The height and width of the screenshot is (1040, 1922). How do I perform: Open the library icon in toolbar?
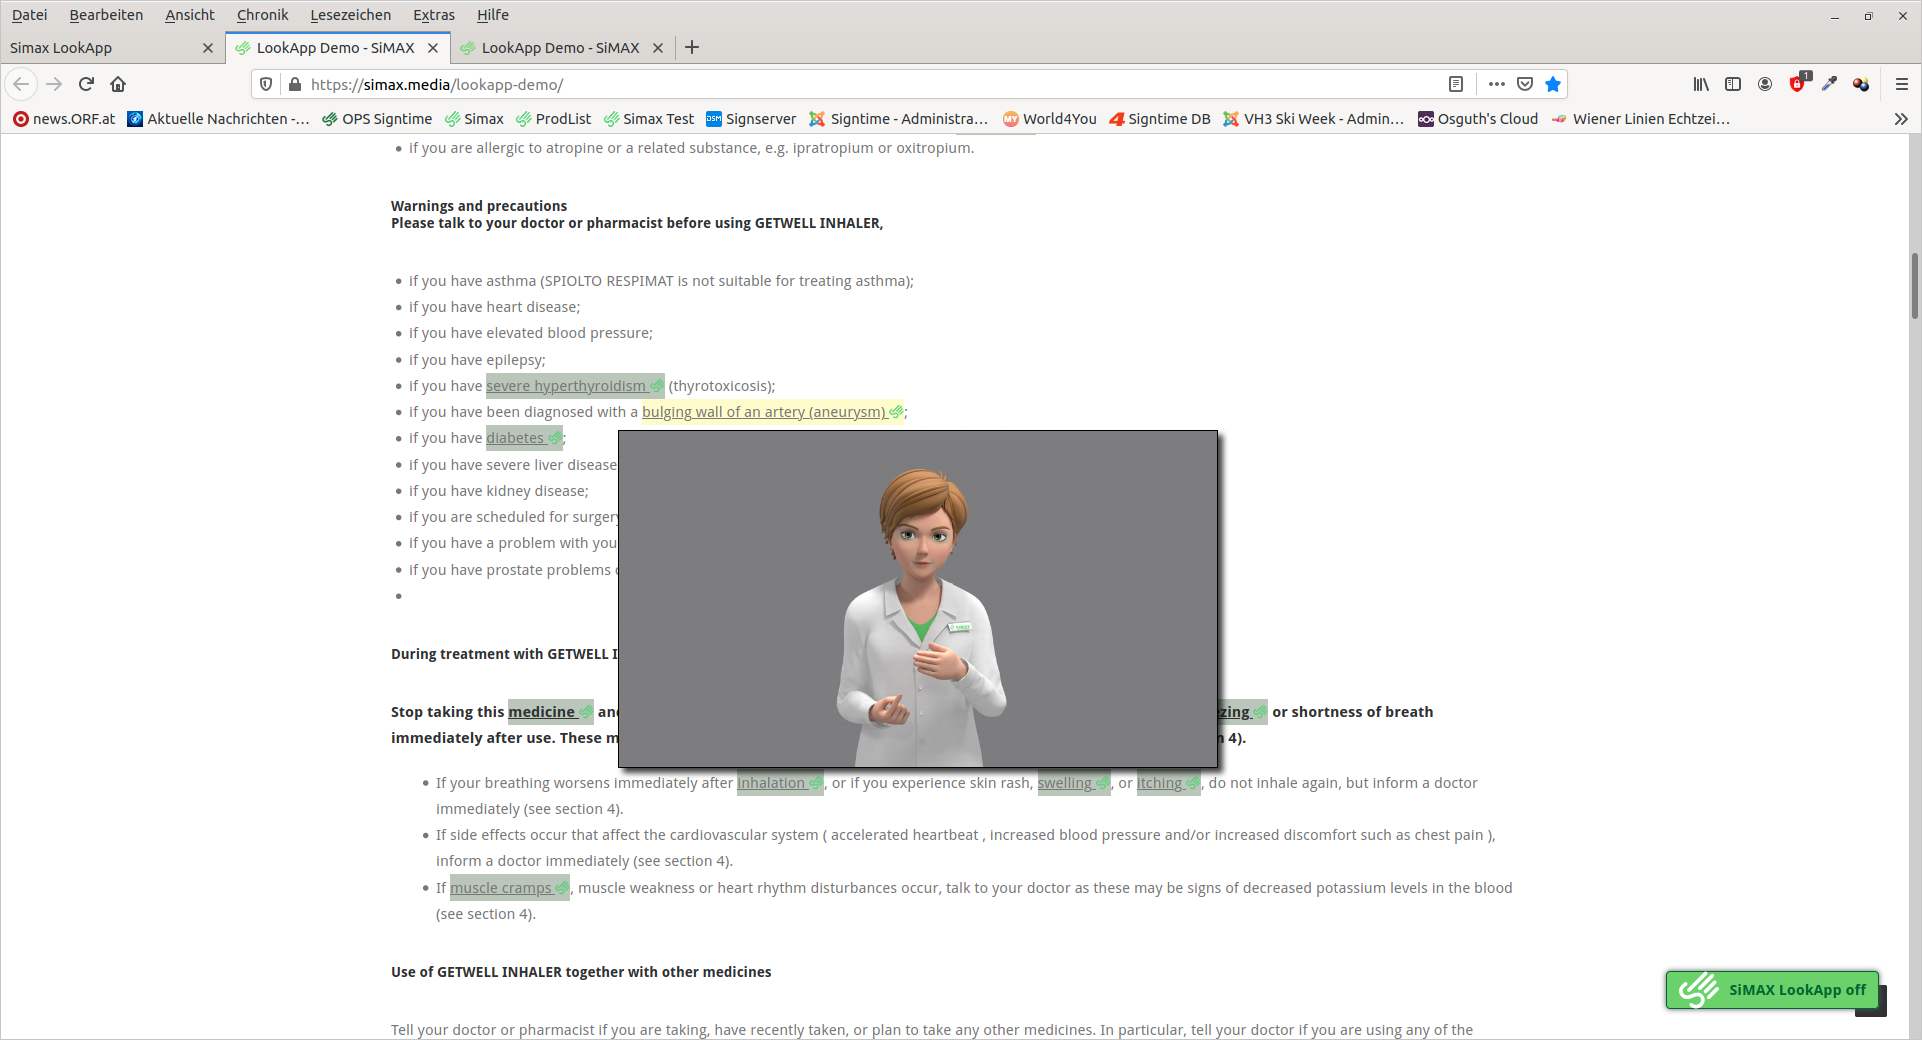tap(1701, 84)
